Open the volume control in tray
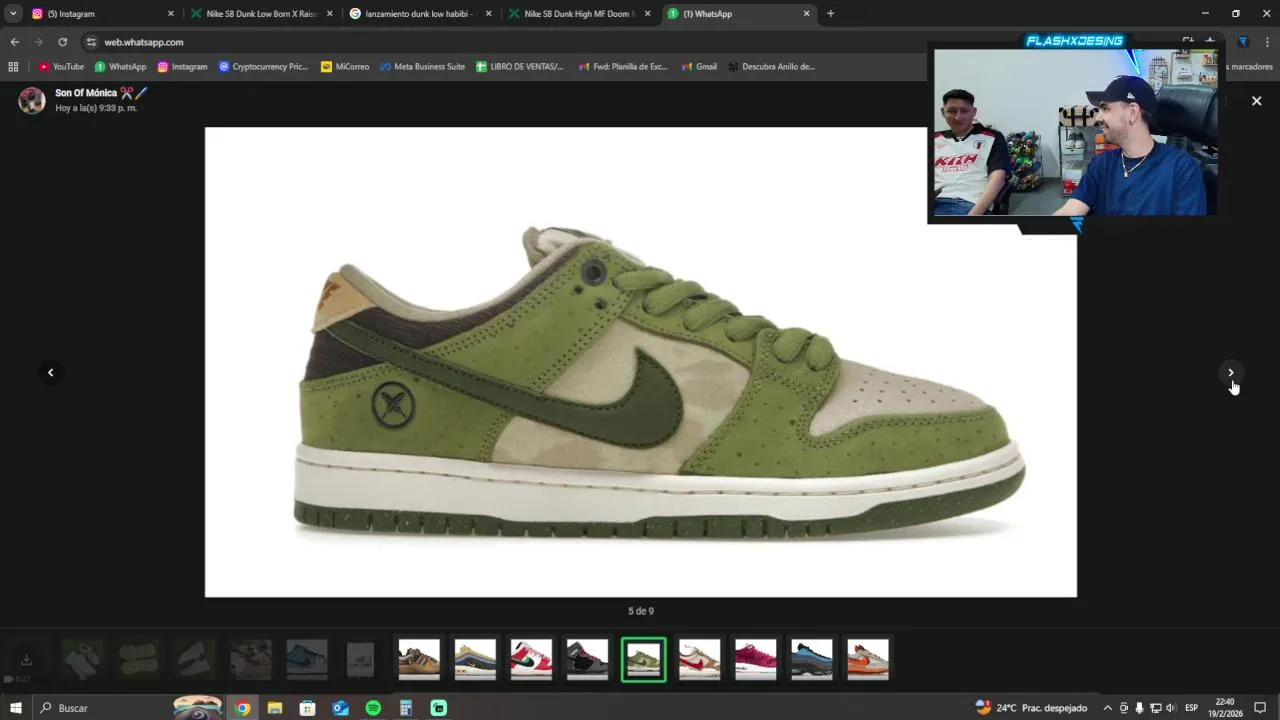 pyautogui.click(x=1170, y=708)
